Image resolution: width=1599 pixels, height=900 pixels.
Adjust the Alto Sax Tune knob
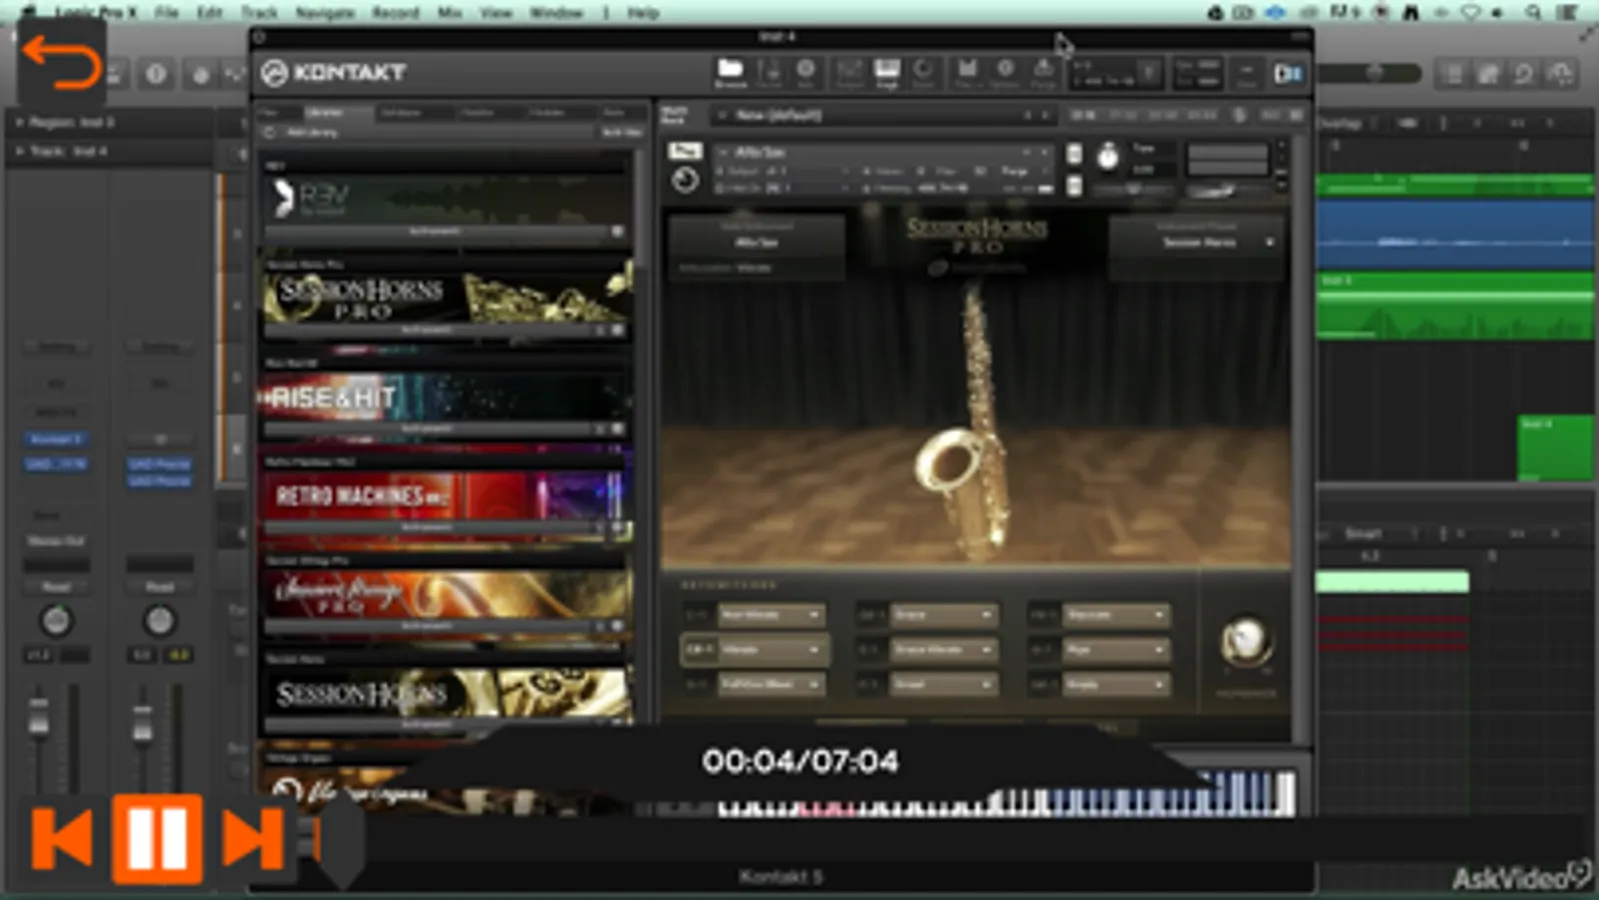point(1107,157)
